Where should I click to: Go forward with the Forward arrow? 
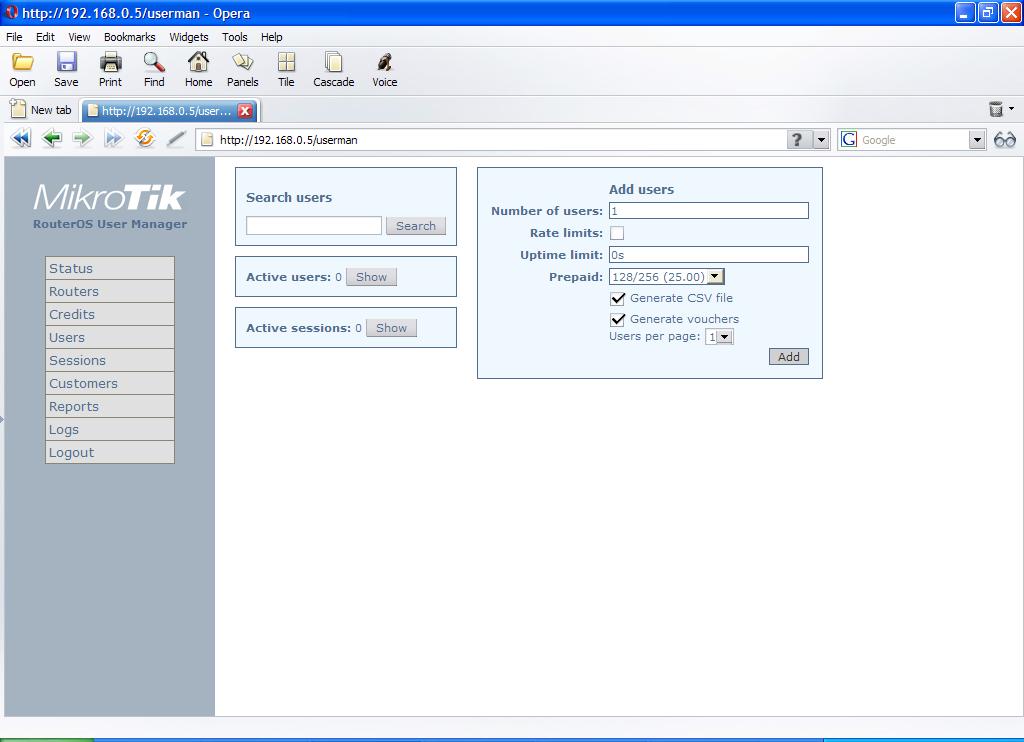82,138
